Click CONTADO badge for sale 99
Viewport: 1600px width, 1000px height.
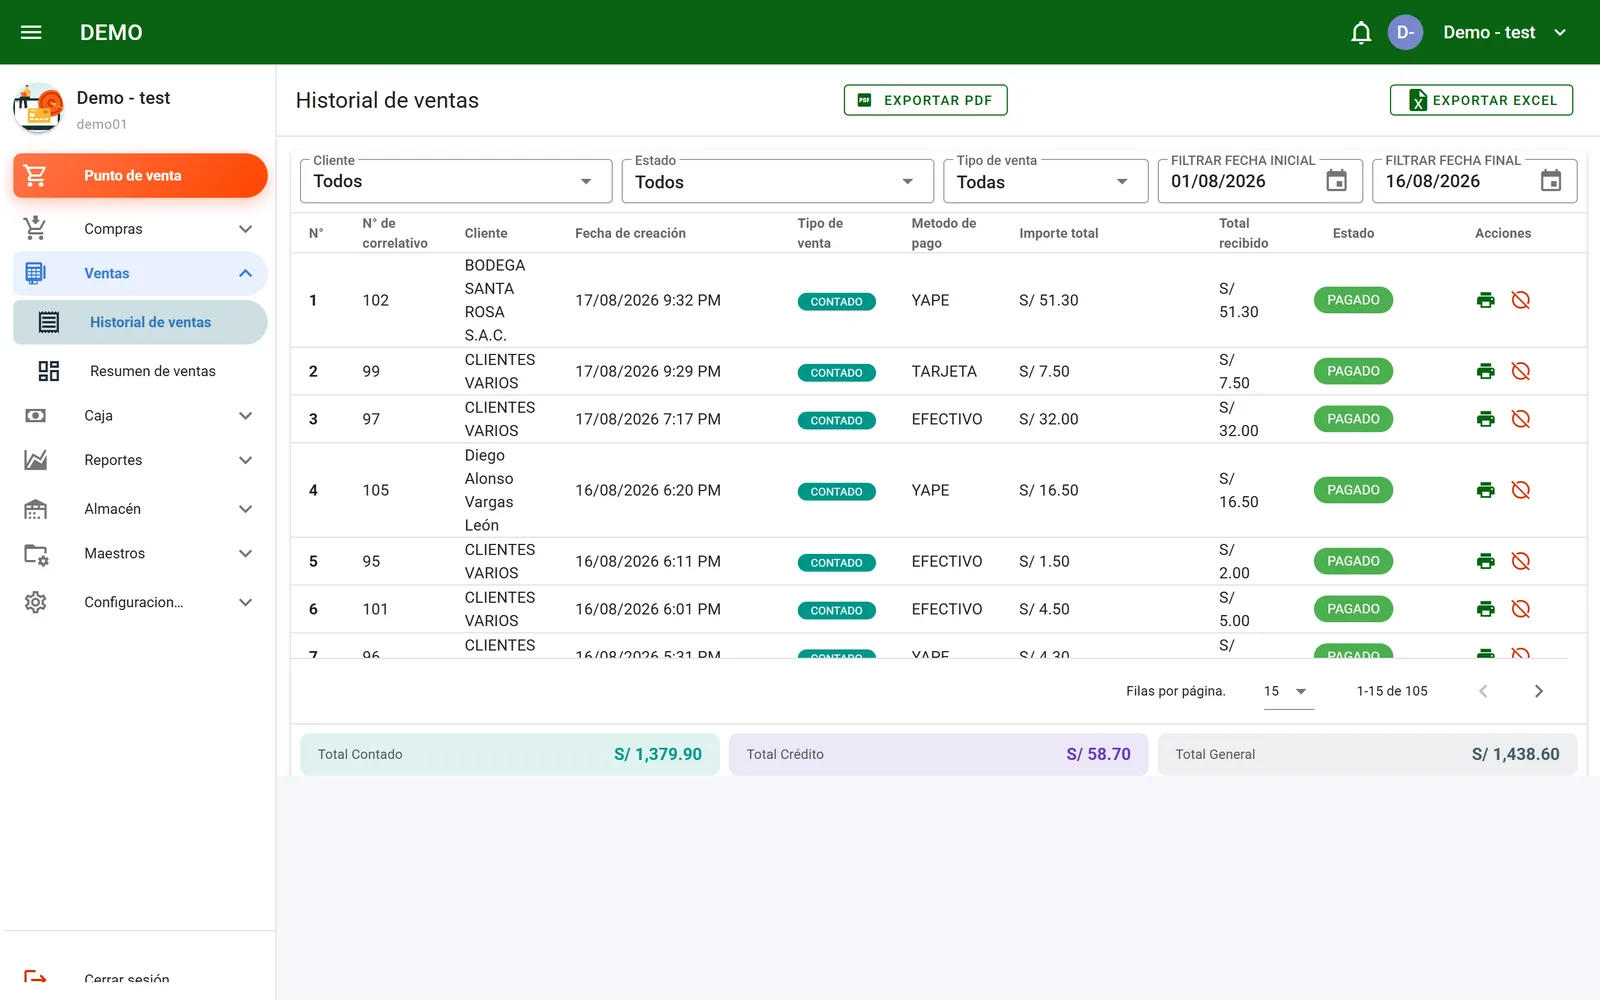[836, 373]
